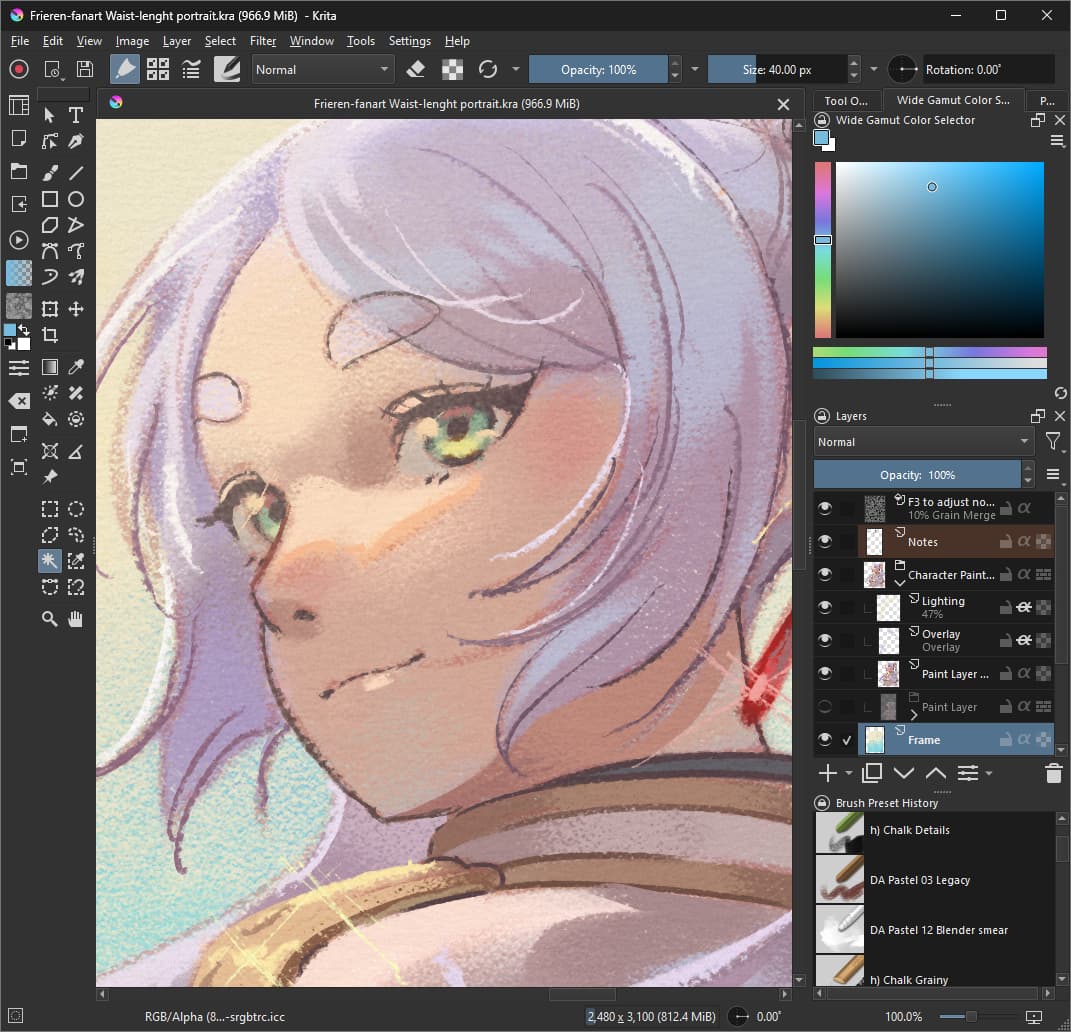The image size is (1071, 1032).
Task: Choose DA Pastel 03 Legacy preset
Action: click(x=920, y=880)
